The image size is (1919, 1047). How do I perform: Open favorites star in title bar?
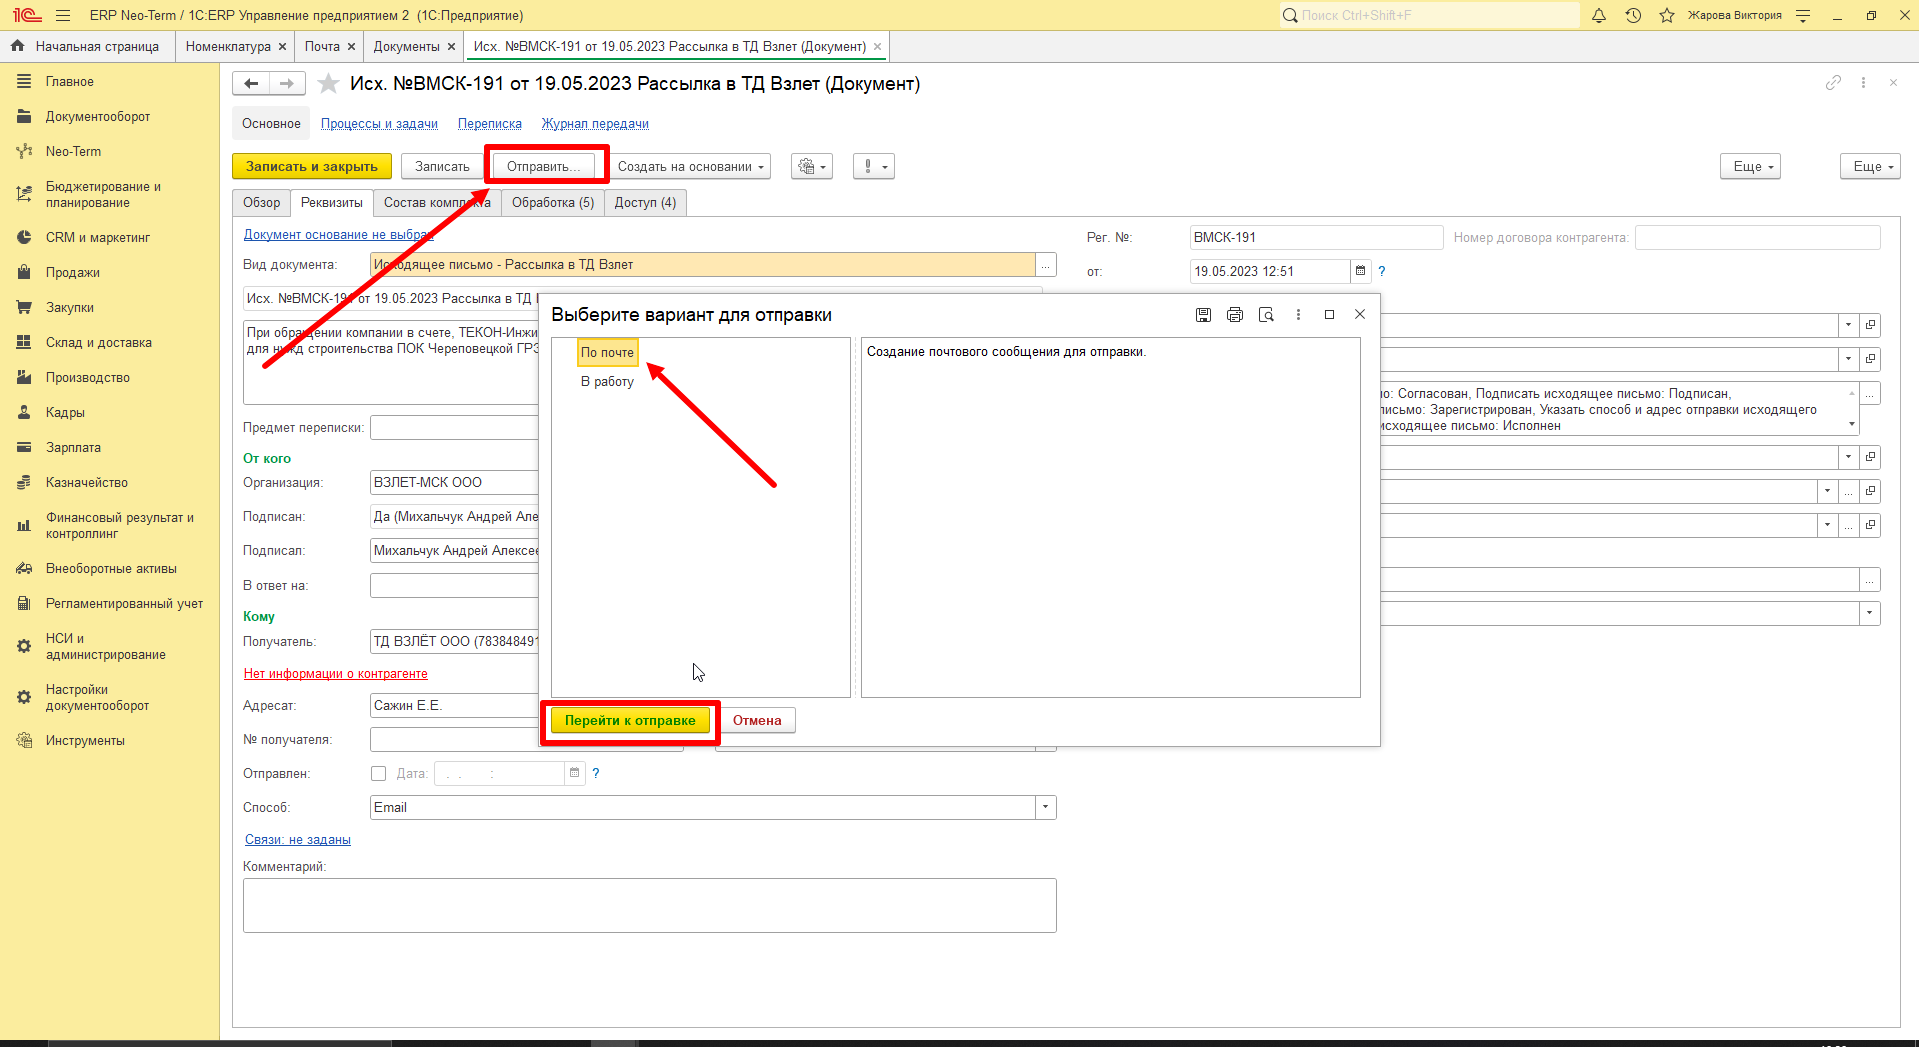coord(1667,15)
